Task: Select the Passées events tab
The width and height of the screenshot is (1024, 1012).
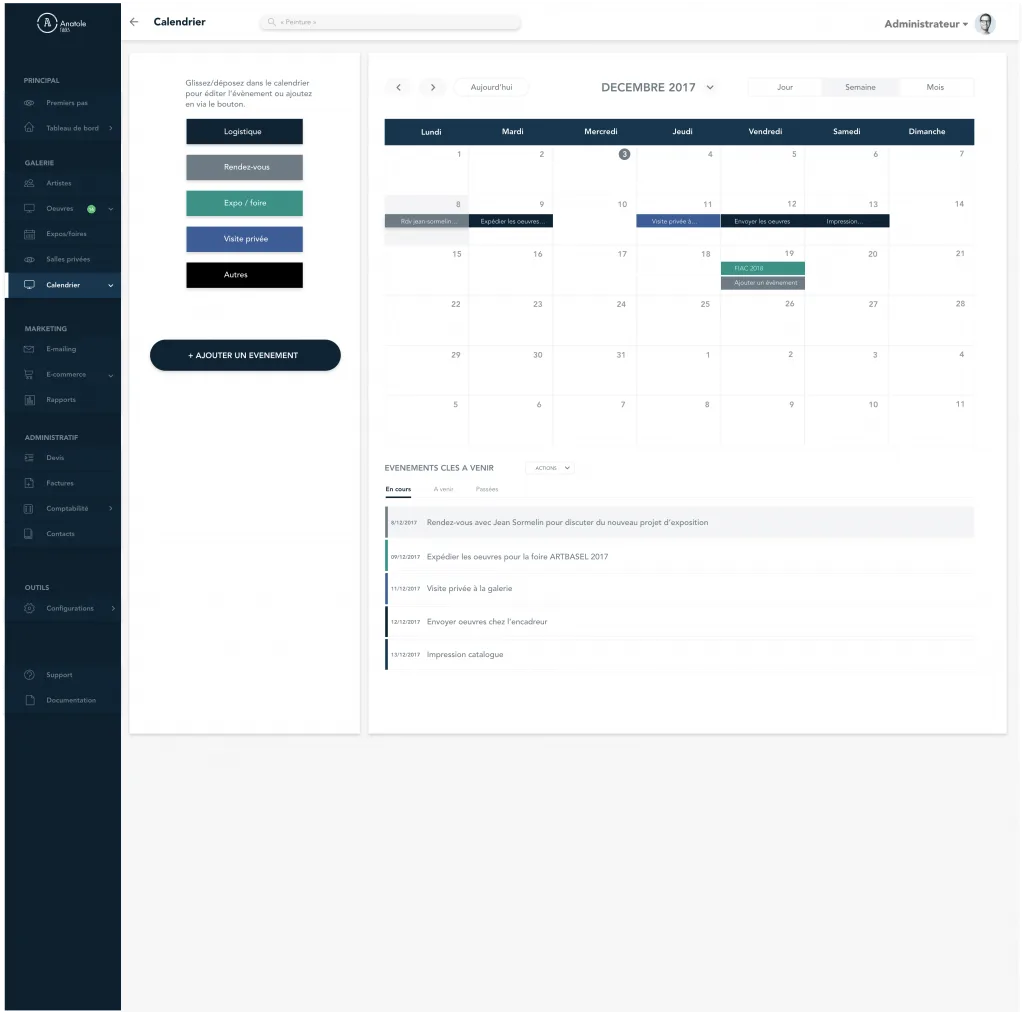Action: pyautogui.click(x=487, y=490)
